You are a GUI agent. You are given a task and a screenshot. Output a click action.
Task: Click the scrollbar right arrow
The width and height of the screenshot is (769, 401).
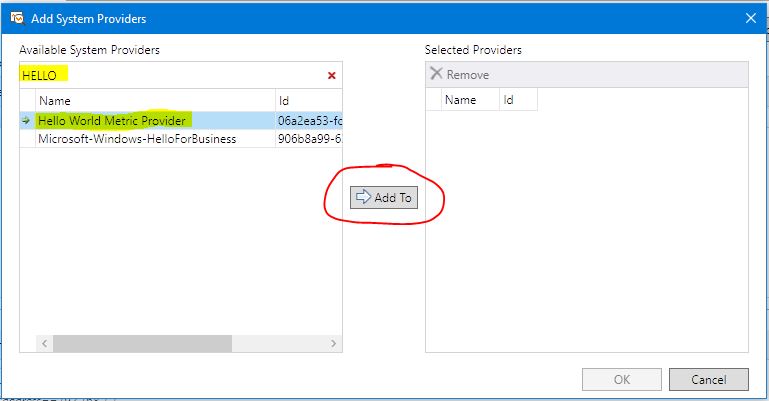point(335,343)
